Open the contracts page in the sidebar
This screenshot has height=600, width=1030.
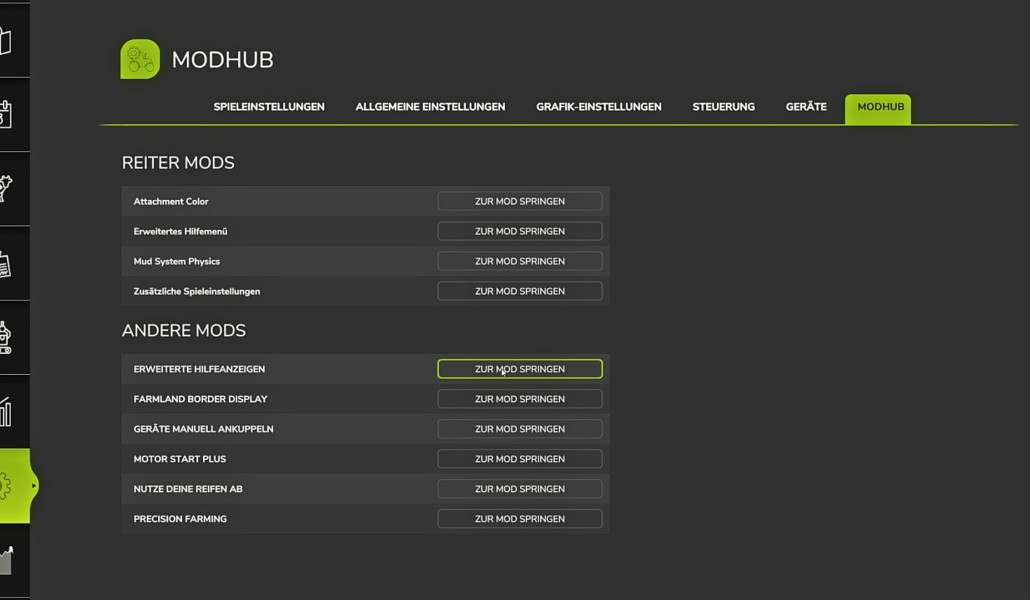[7, 264]
